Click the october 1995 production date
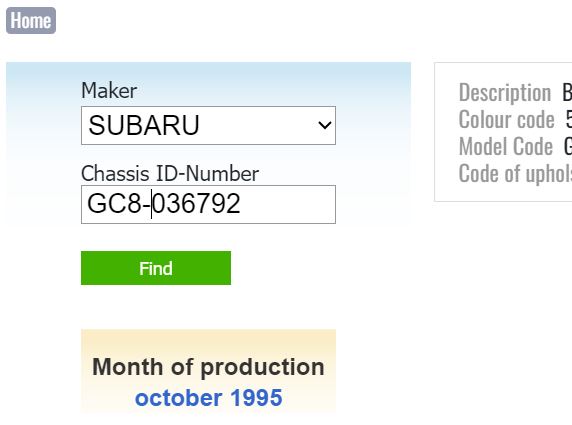 pos(208,398)
